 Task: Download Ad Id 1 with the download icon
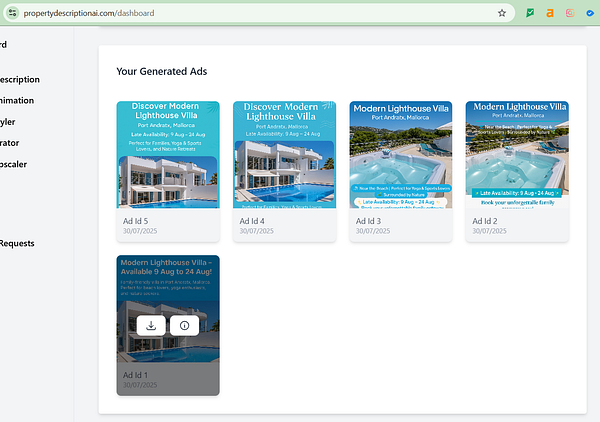[x=151, y=326]
